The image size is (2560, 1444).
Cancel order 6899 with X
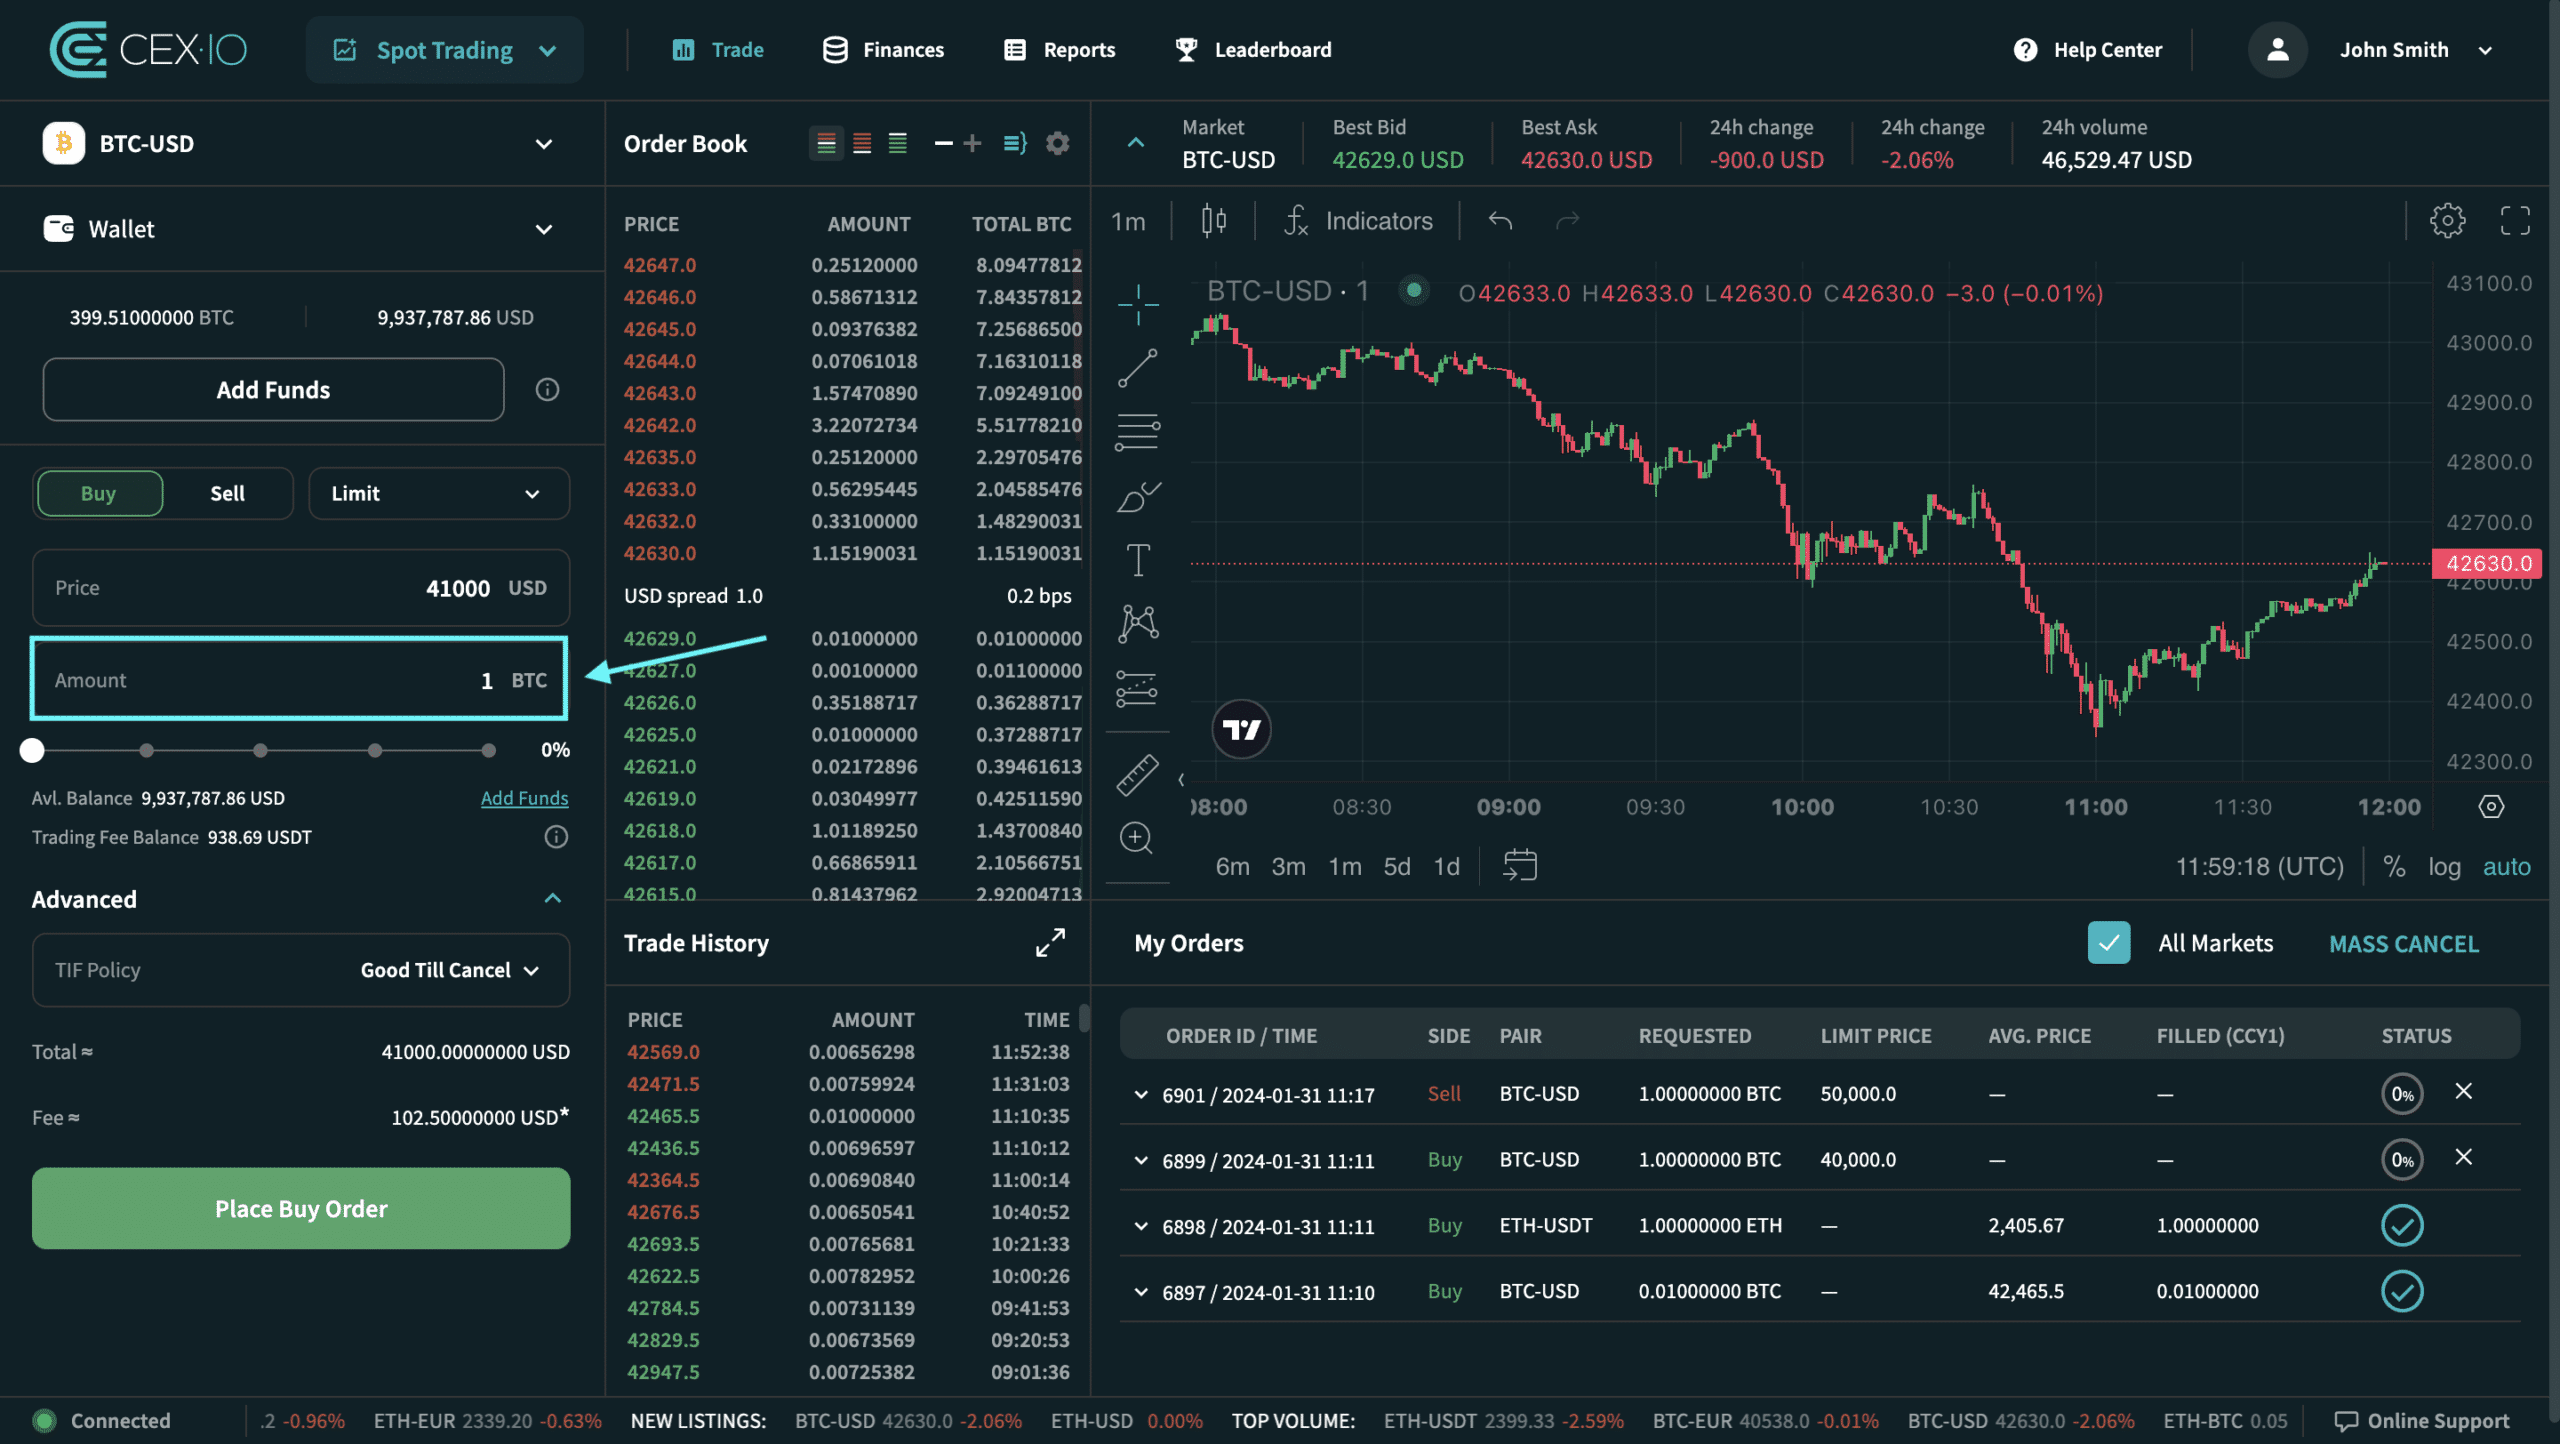(2464, 1157)
